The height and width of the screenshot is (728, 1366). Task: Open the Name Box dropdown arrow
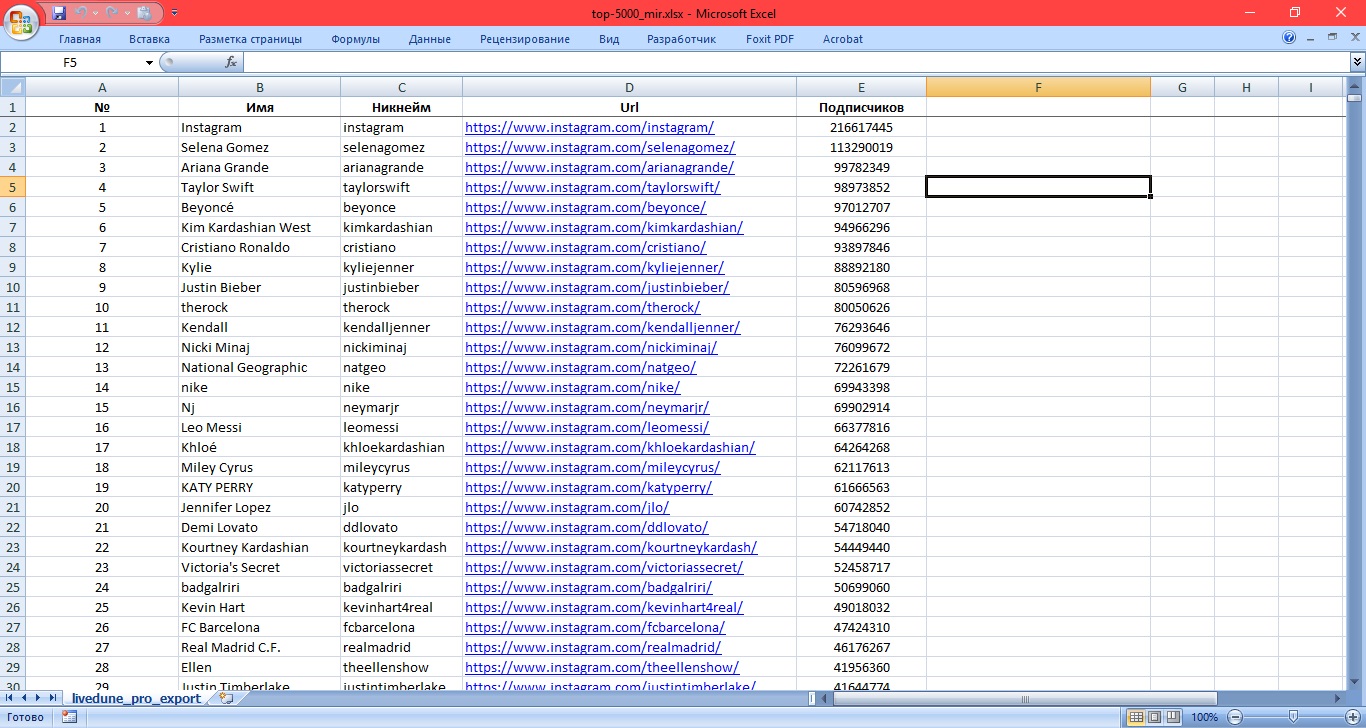tap(149, 62)
